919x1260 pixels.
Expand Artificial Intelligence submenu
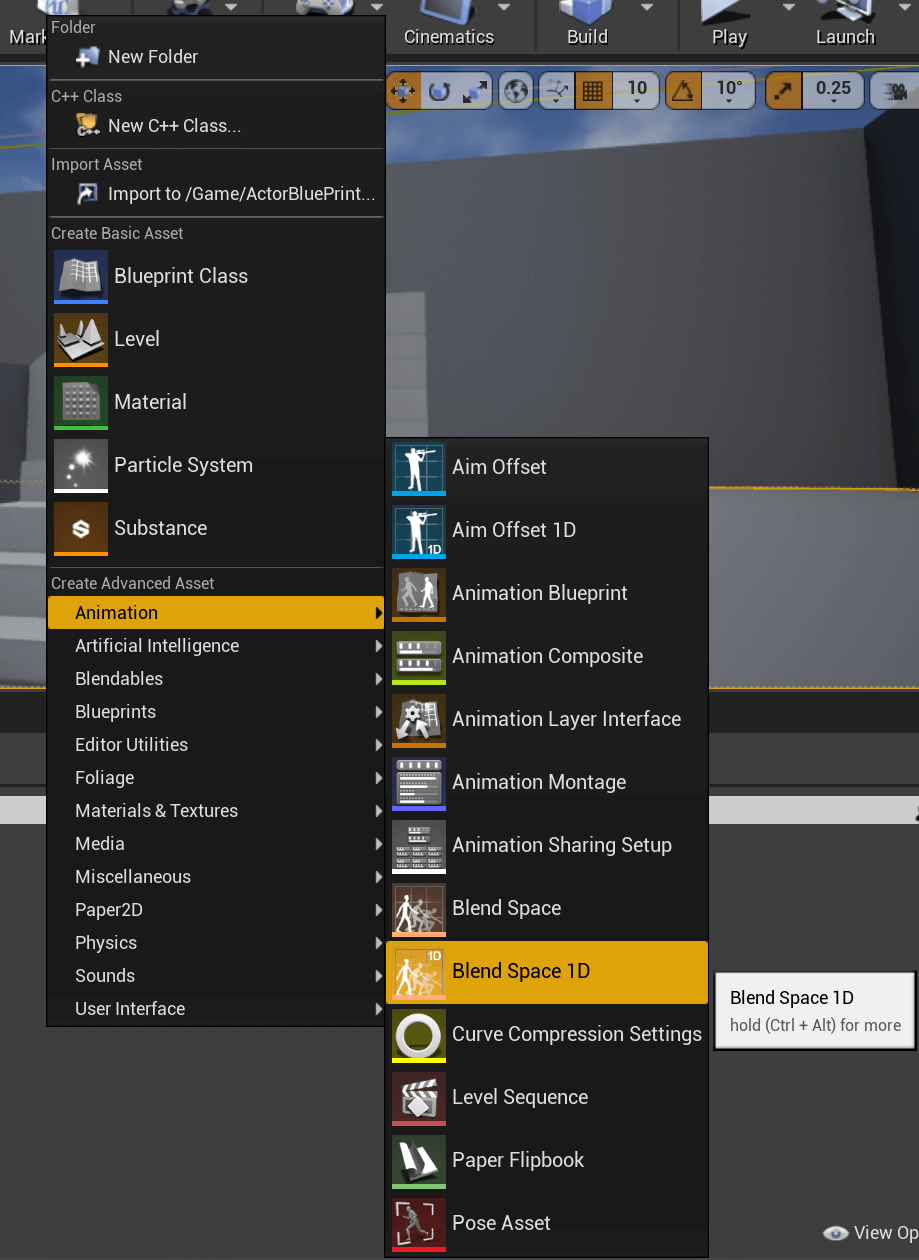[216, 646]
